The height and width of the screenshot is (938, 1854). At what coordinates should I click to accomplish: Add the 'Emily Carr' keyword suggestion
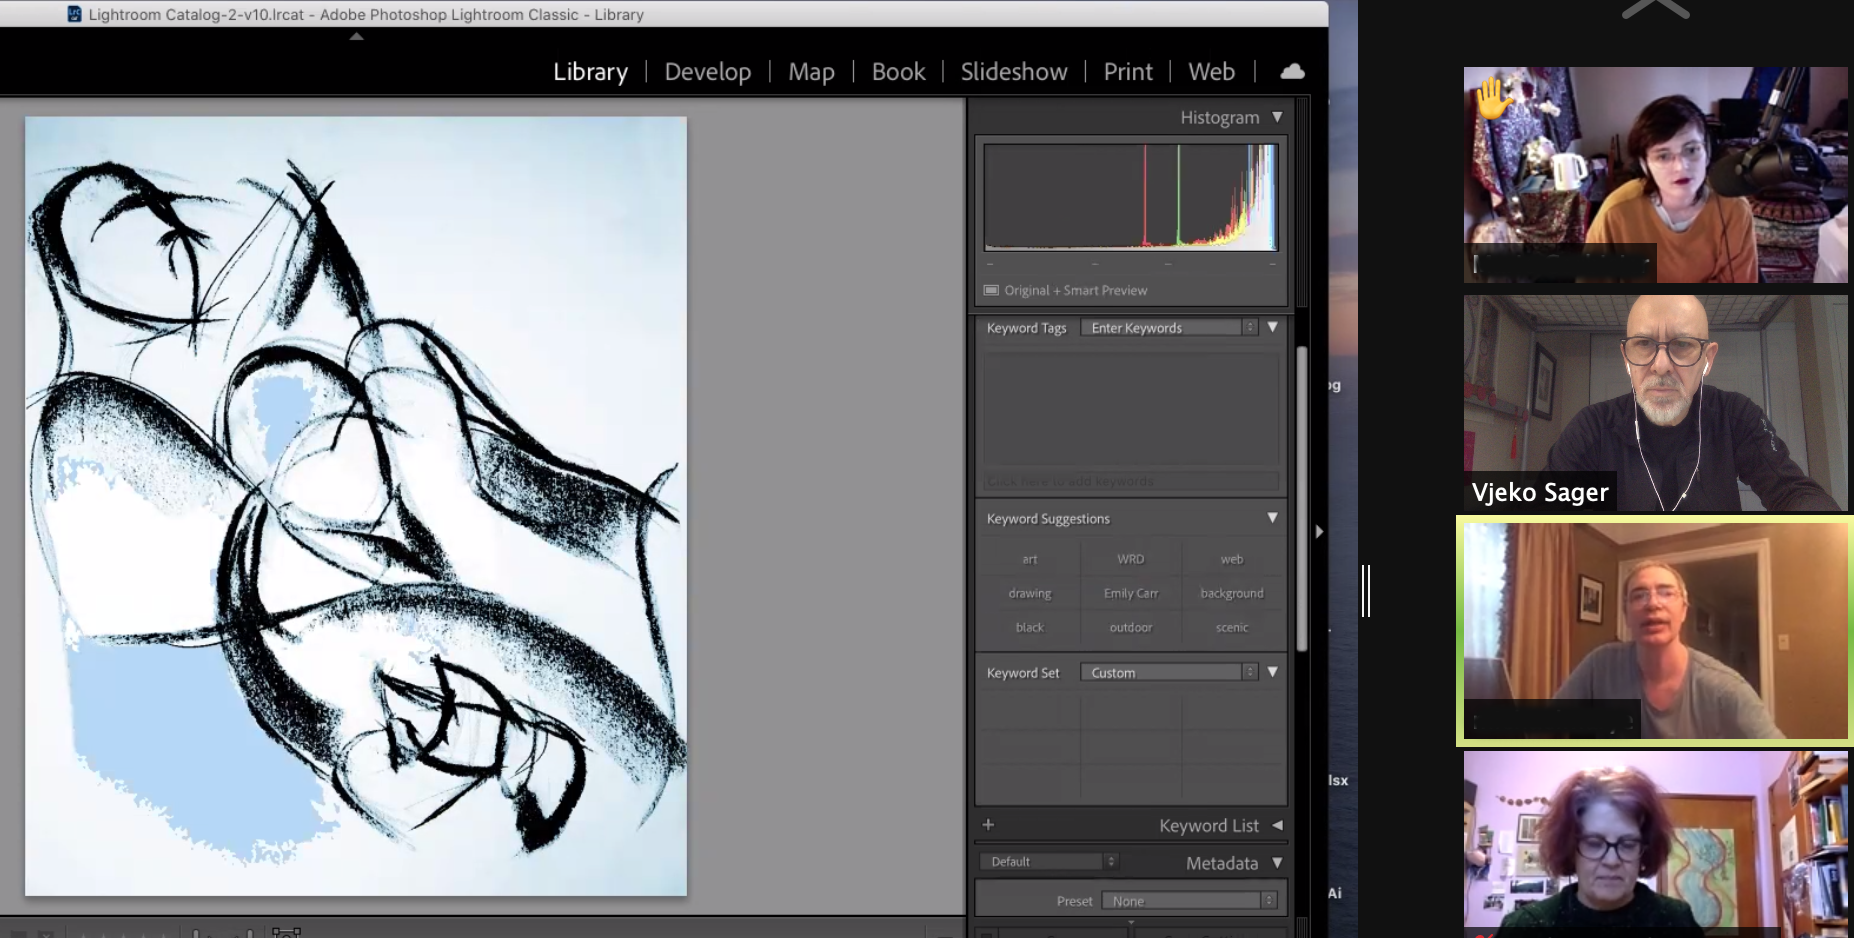pyautogui.click(x=1130, y=593)
